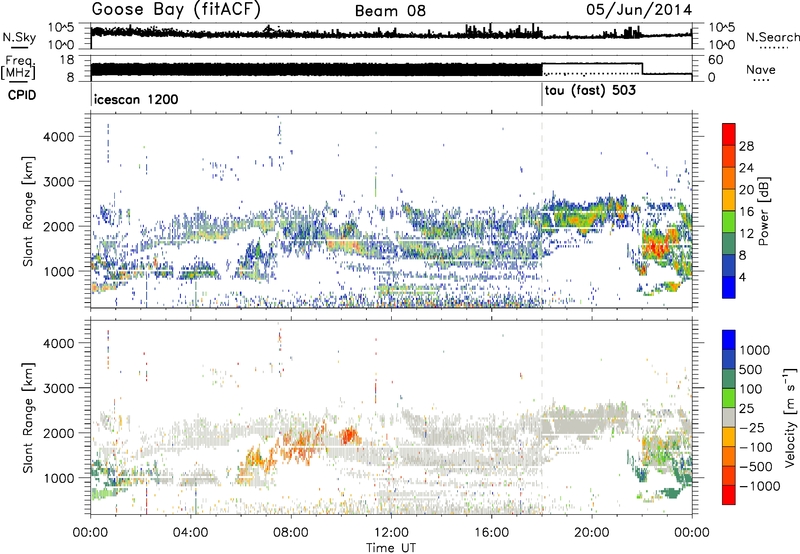The image size is (800, 554).
Task: Click the 'Time UT' axis label
Action: 391,548
